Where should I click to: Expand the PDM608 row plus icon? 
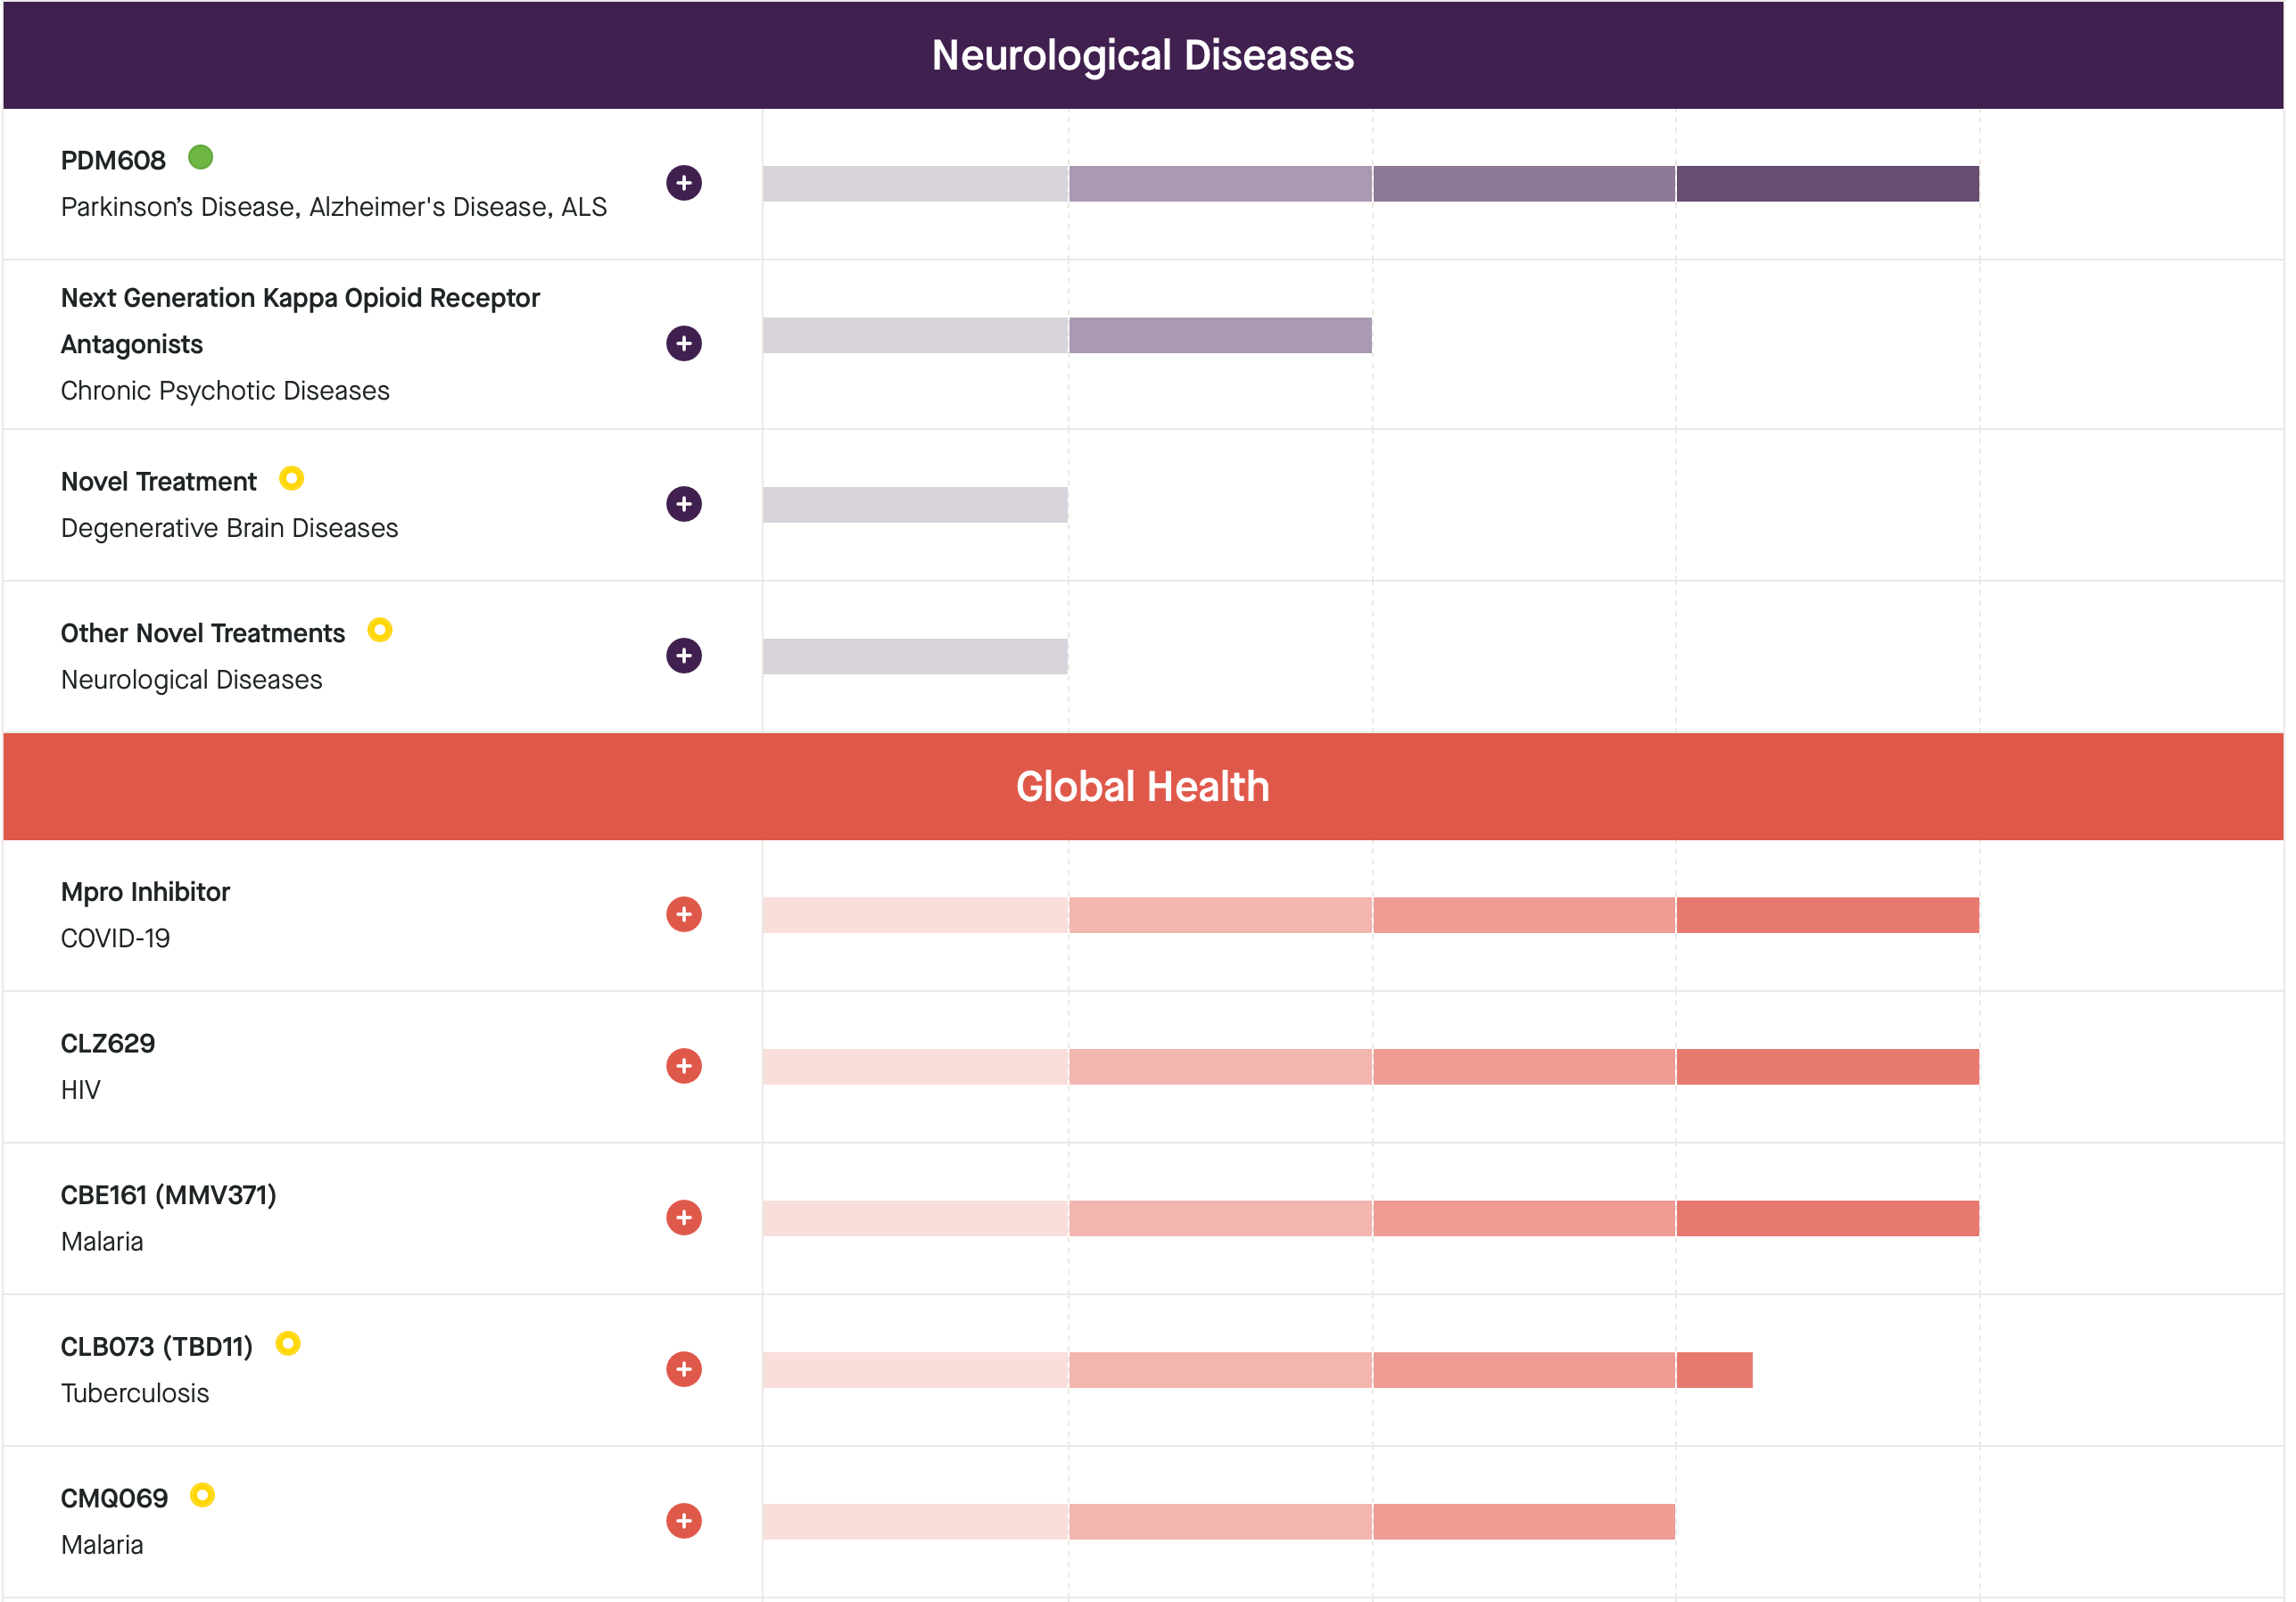pos(684,183)
